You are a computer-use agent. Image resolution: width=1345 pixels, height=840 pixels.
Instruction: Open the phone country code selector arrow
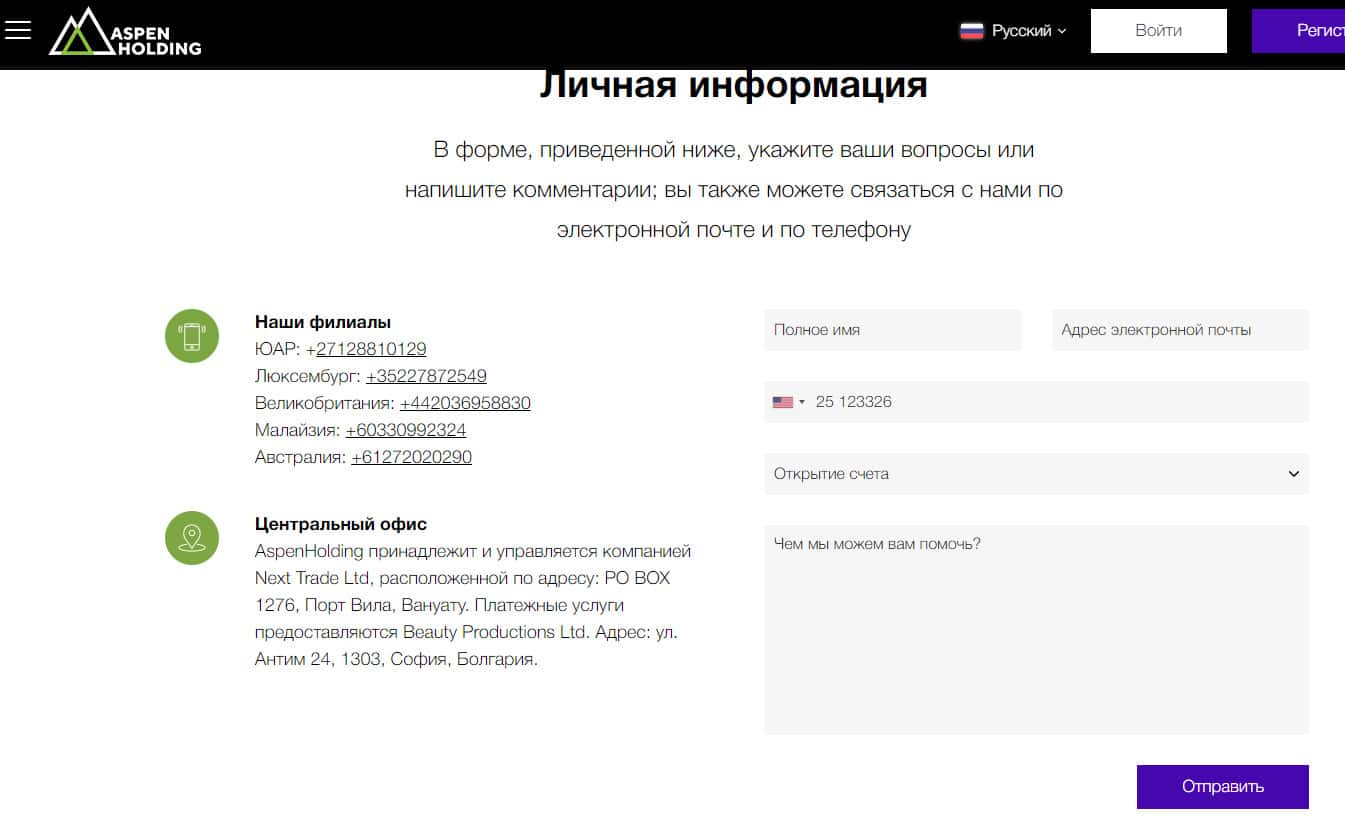[x=802, y=403]
